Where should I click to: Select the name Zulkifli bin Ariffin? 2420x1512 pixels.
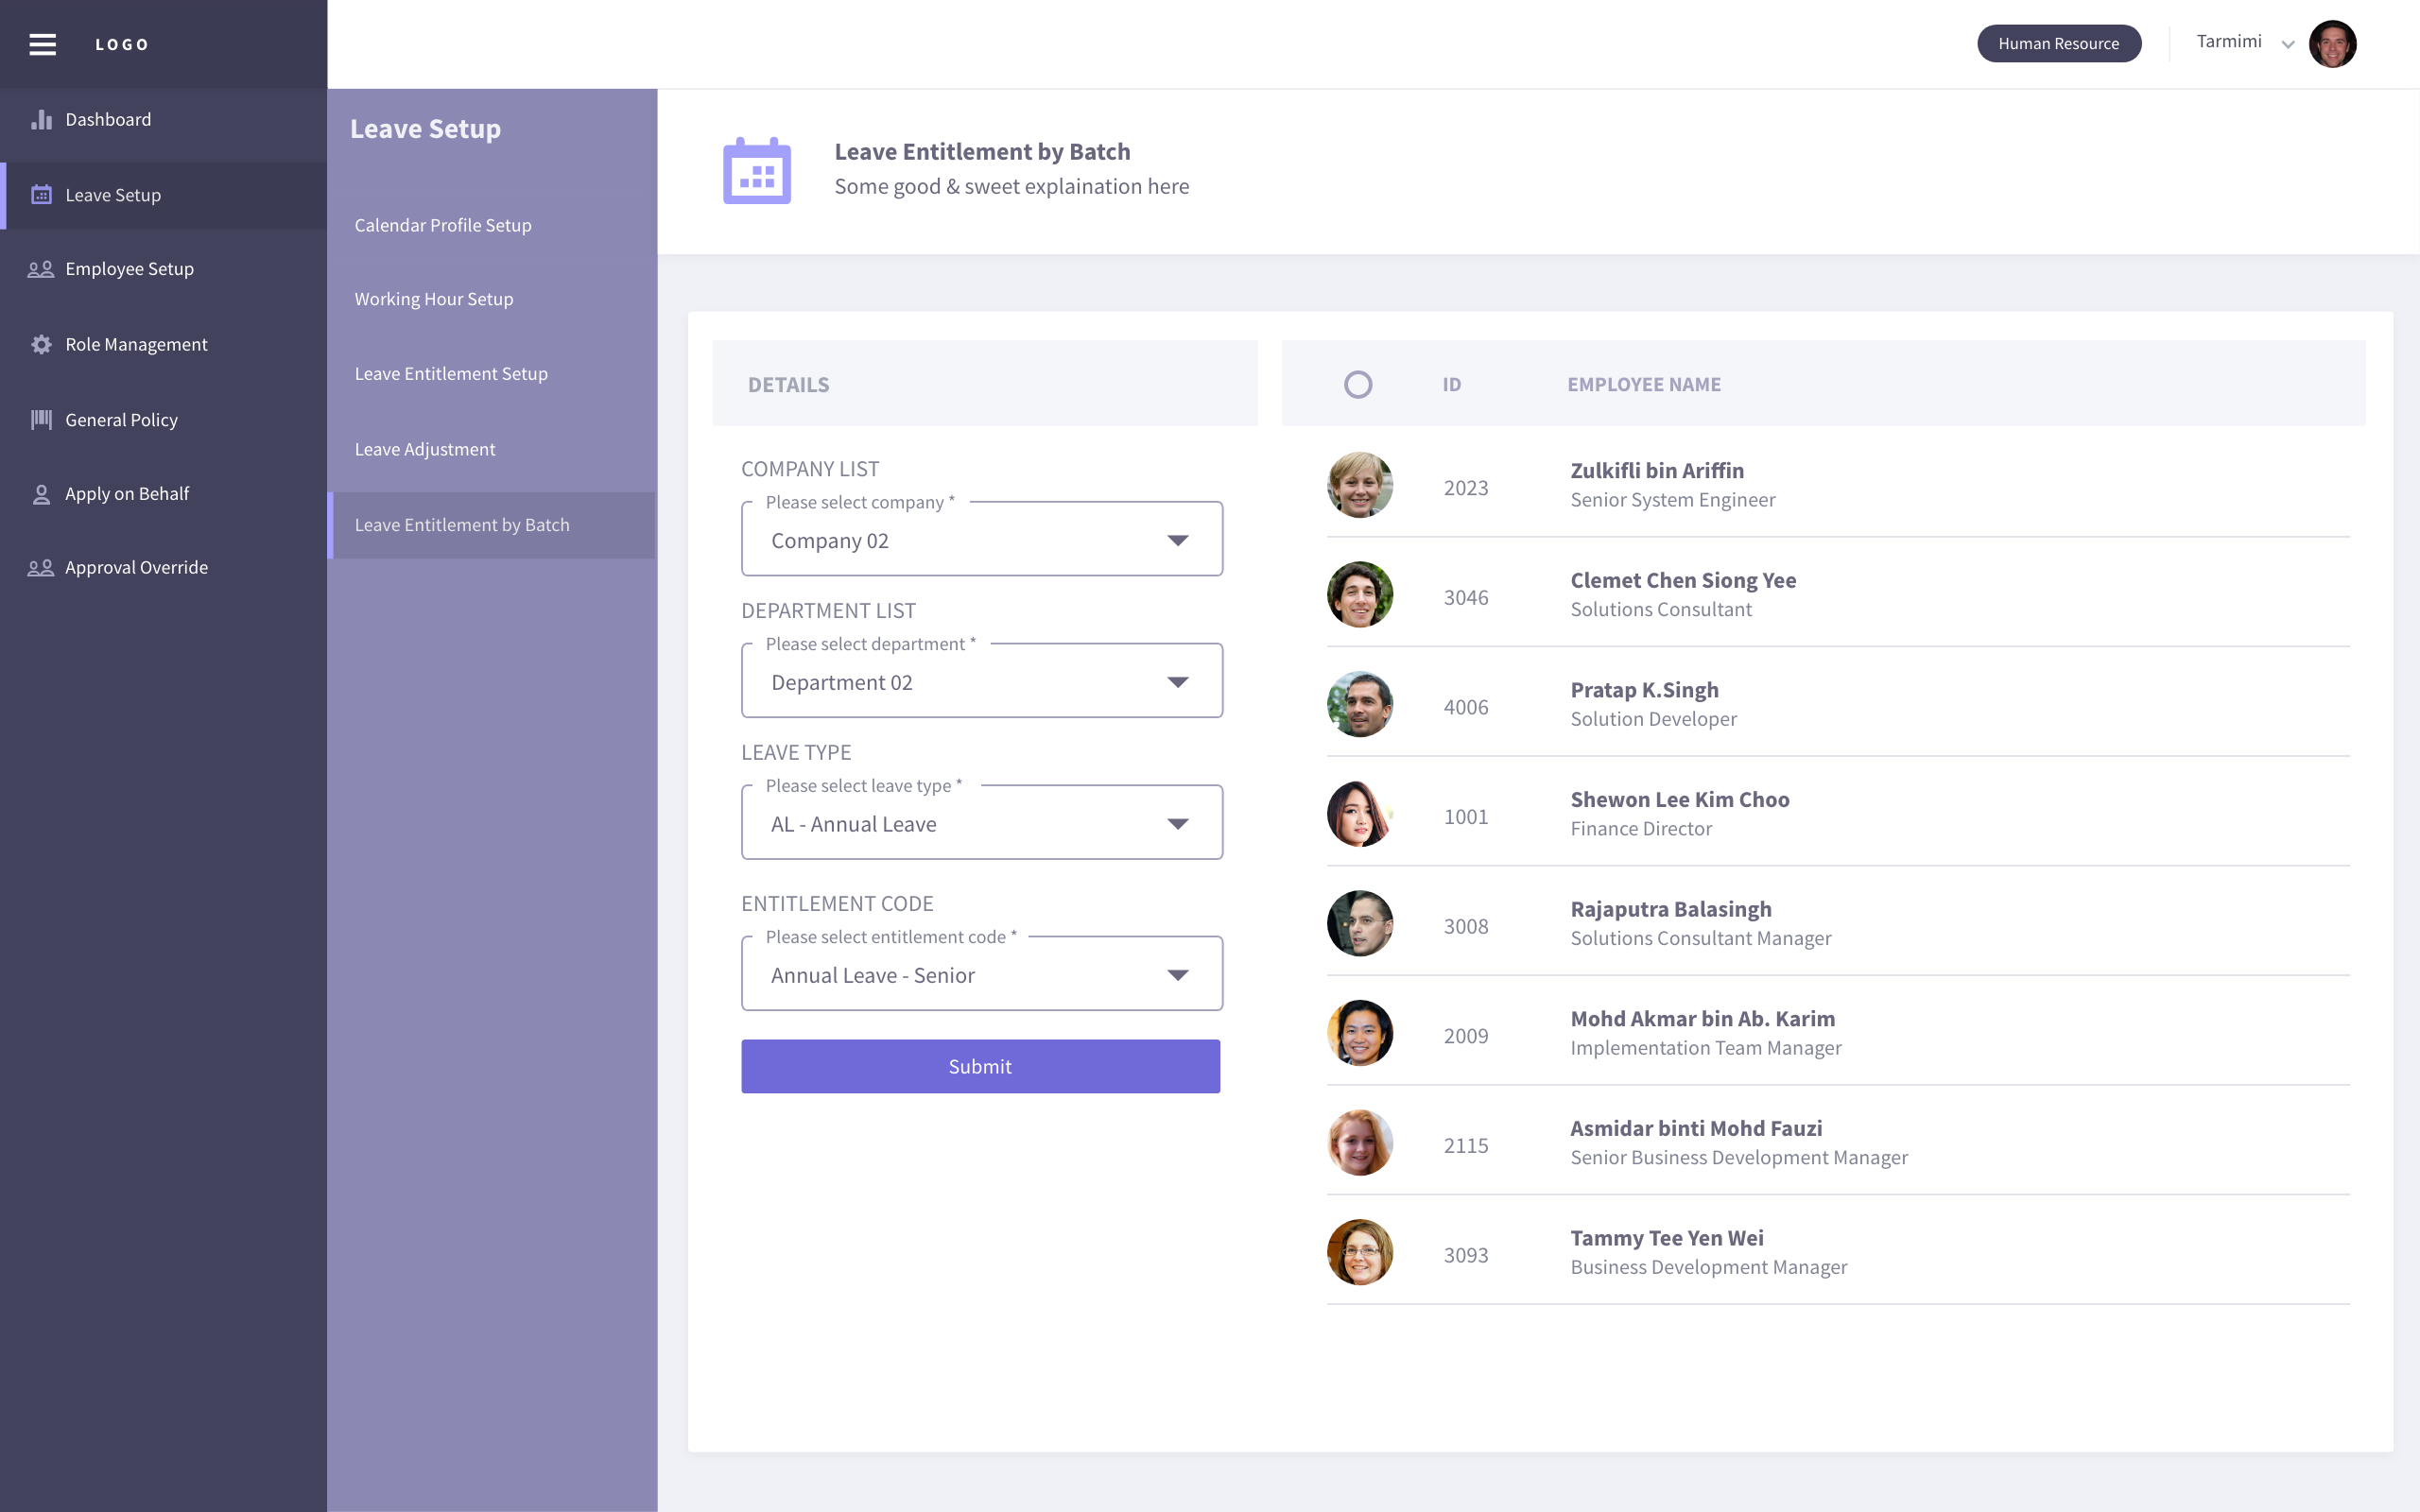(x=1657, y=470)
